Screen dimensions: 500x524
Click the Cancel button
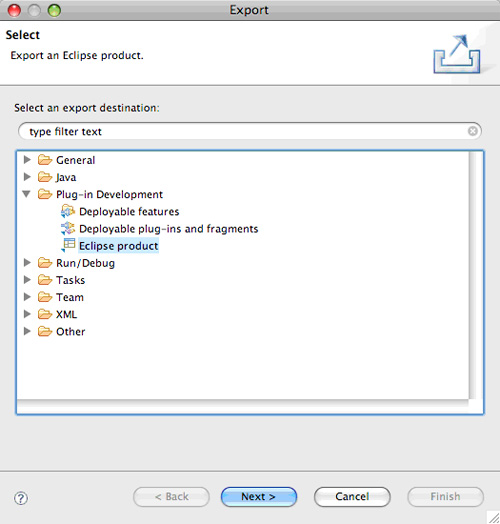pyautogui.click(x=352, y=497)
